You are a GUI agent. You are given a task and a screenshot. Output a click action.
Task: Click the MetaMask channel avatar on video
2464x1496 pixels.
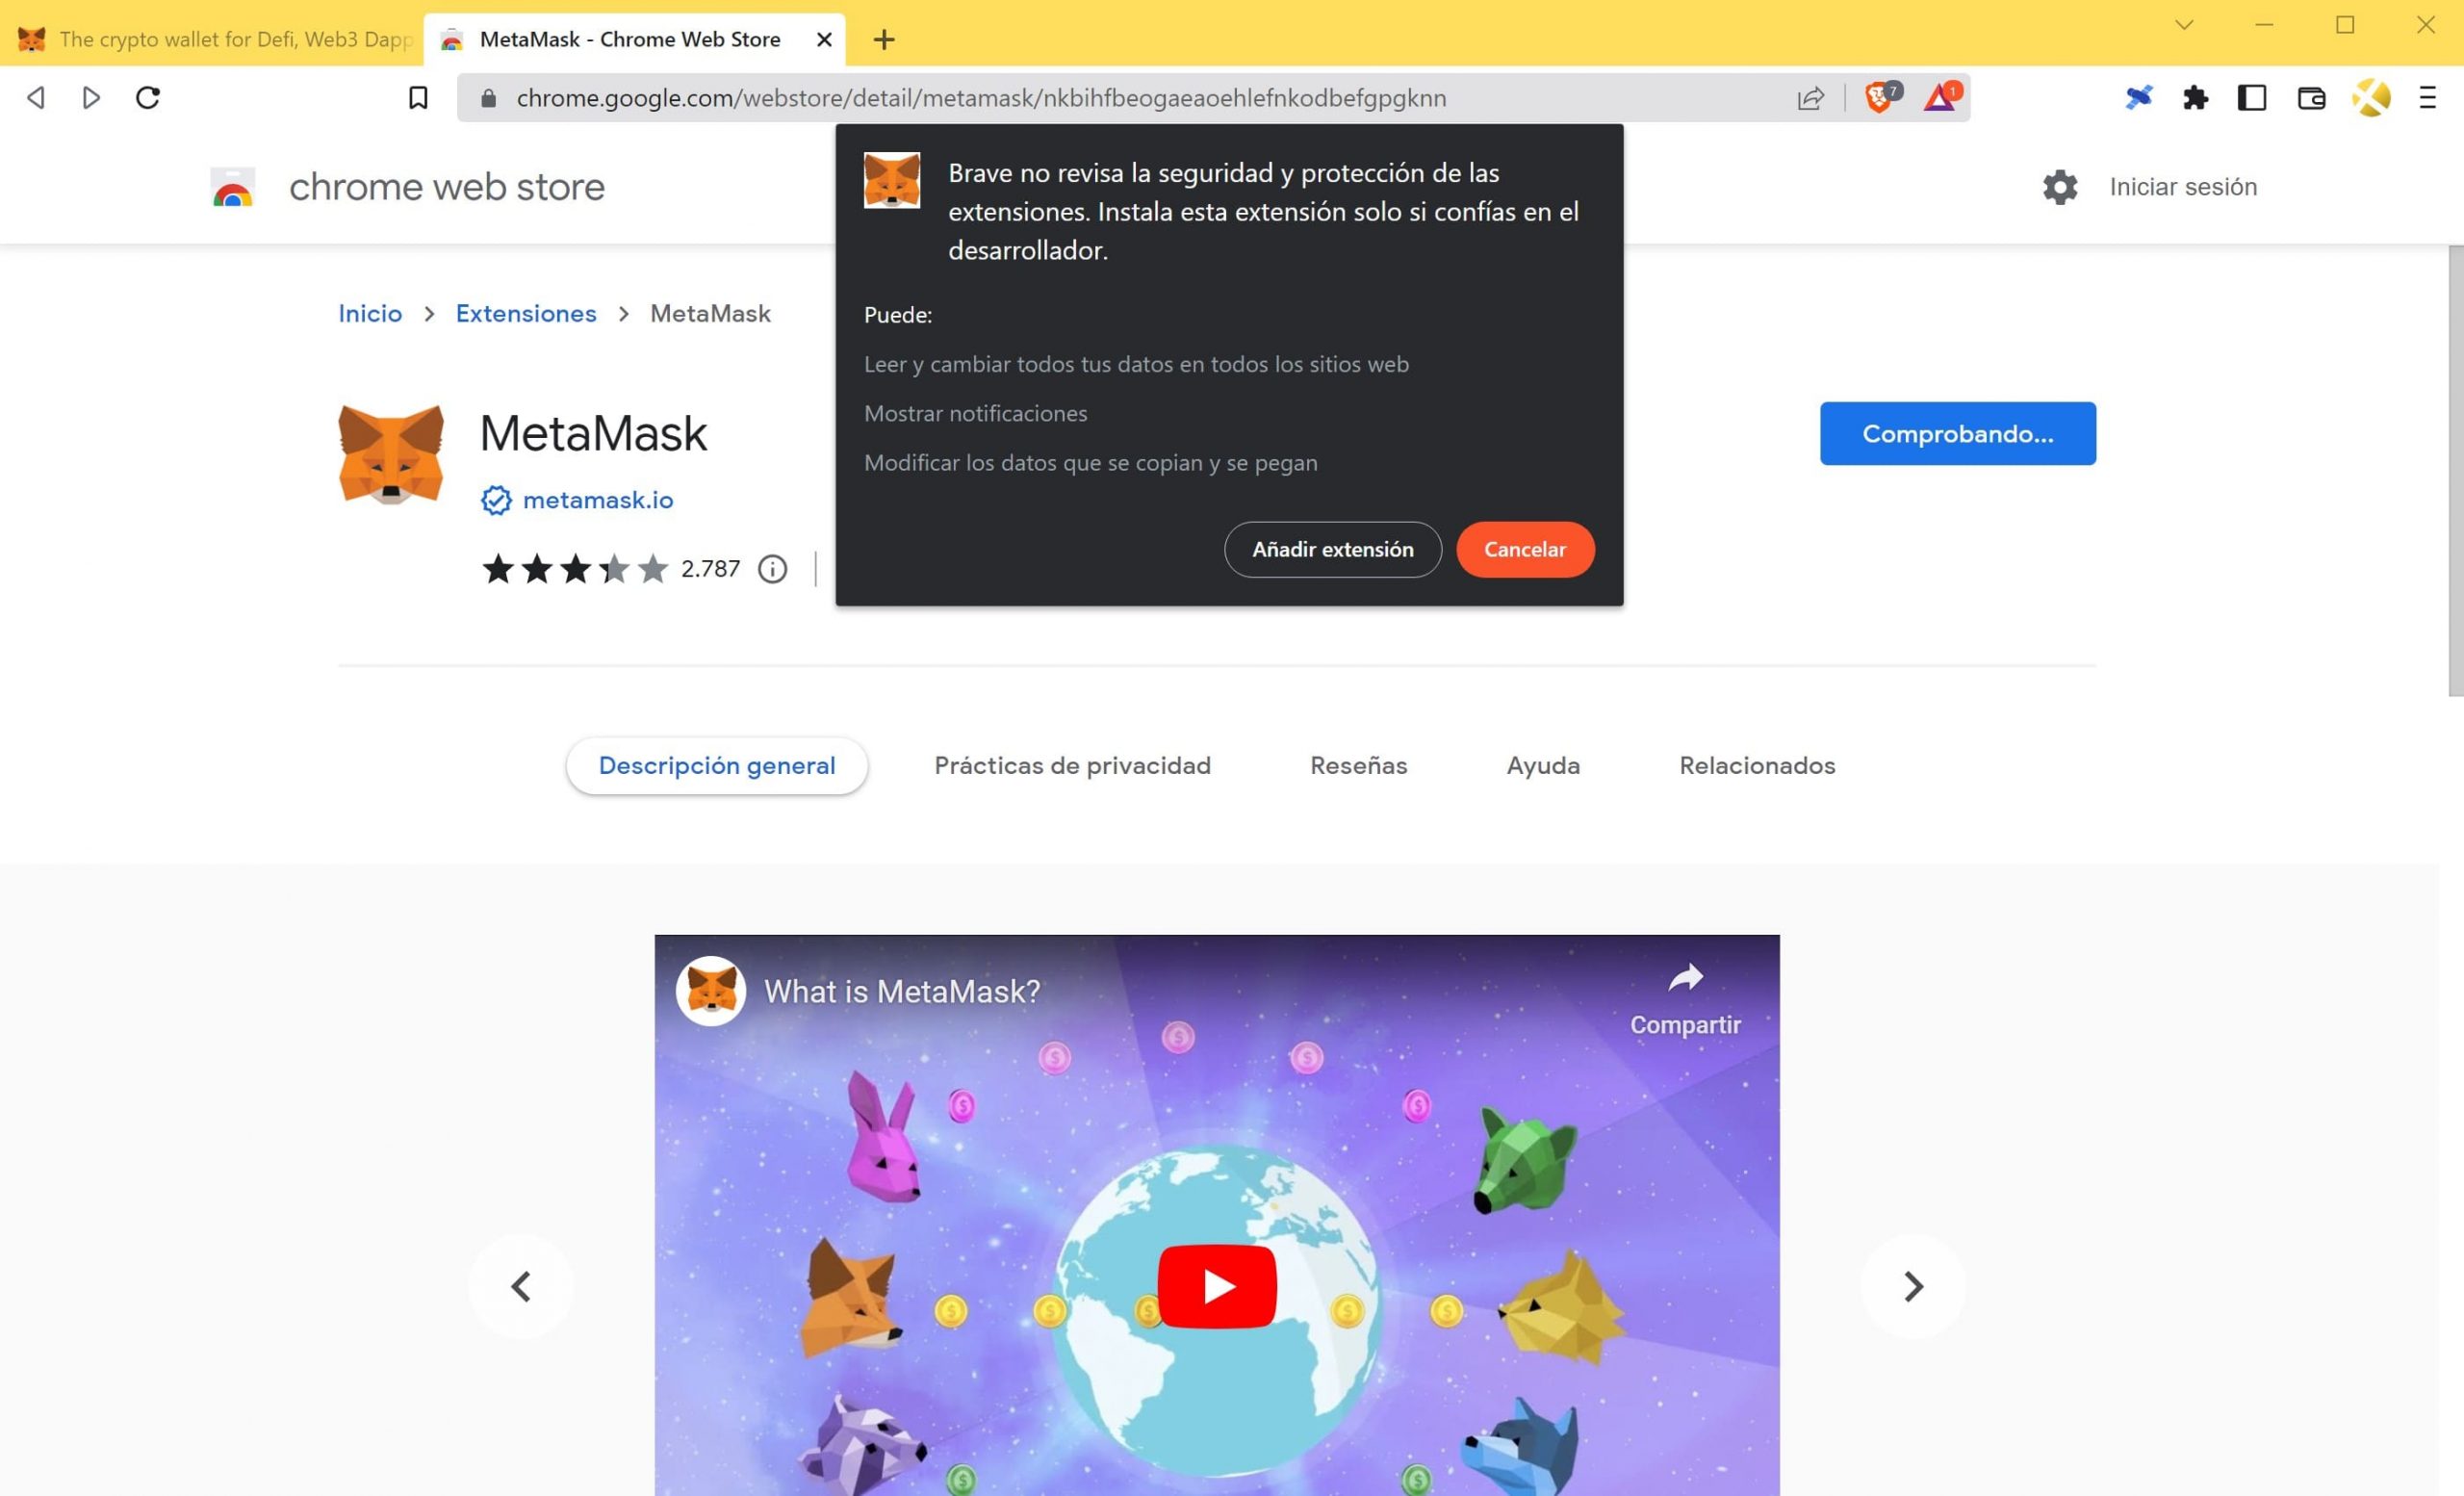pos(711,991)
